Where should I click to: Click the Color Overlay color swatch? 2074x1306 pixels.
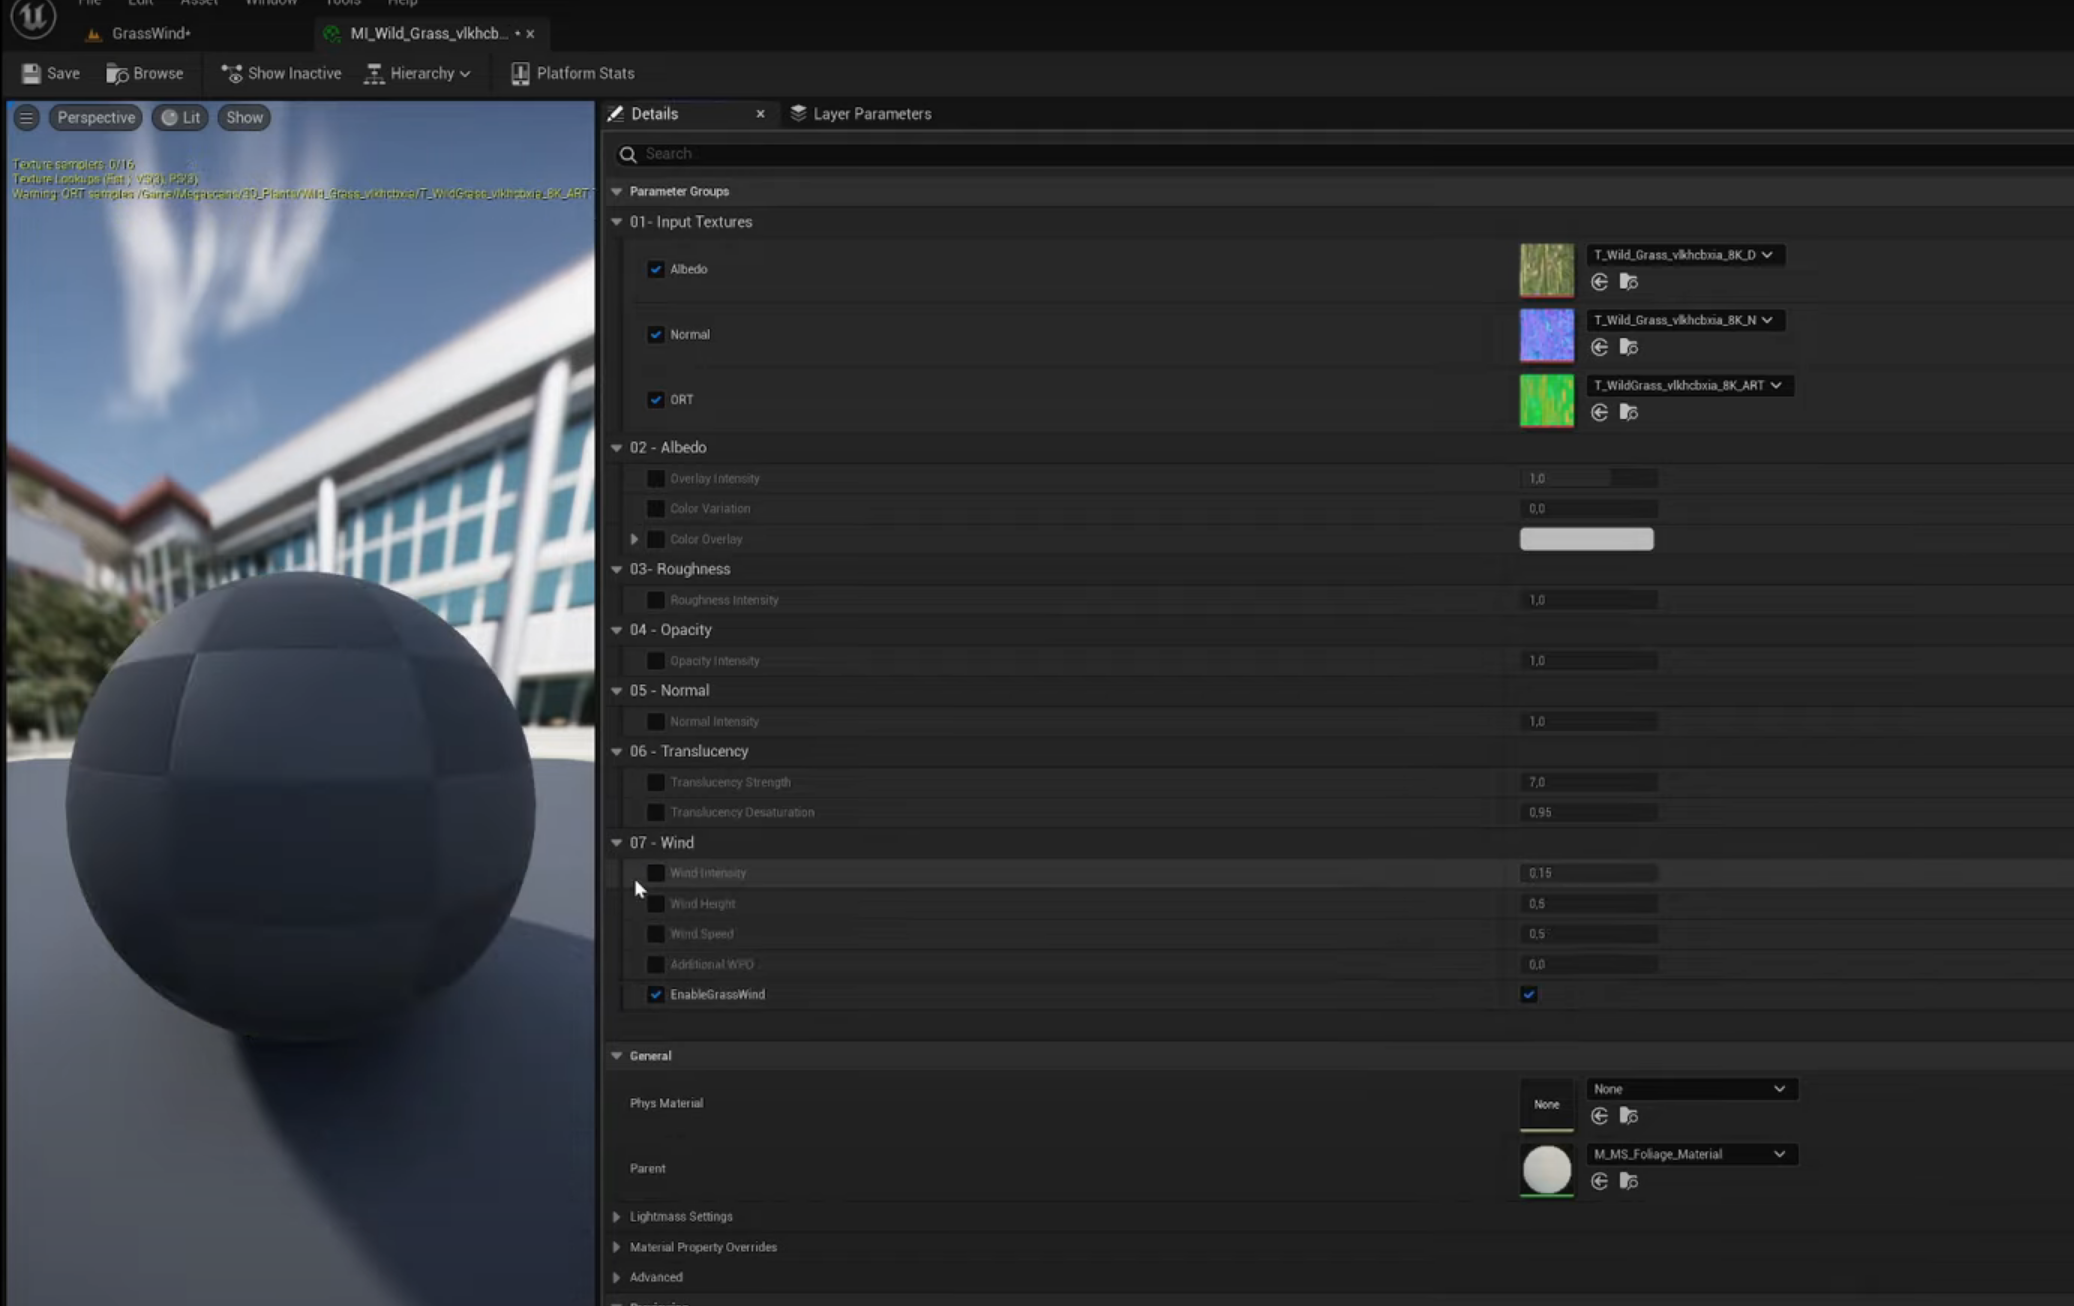pos(1586,539)
